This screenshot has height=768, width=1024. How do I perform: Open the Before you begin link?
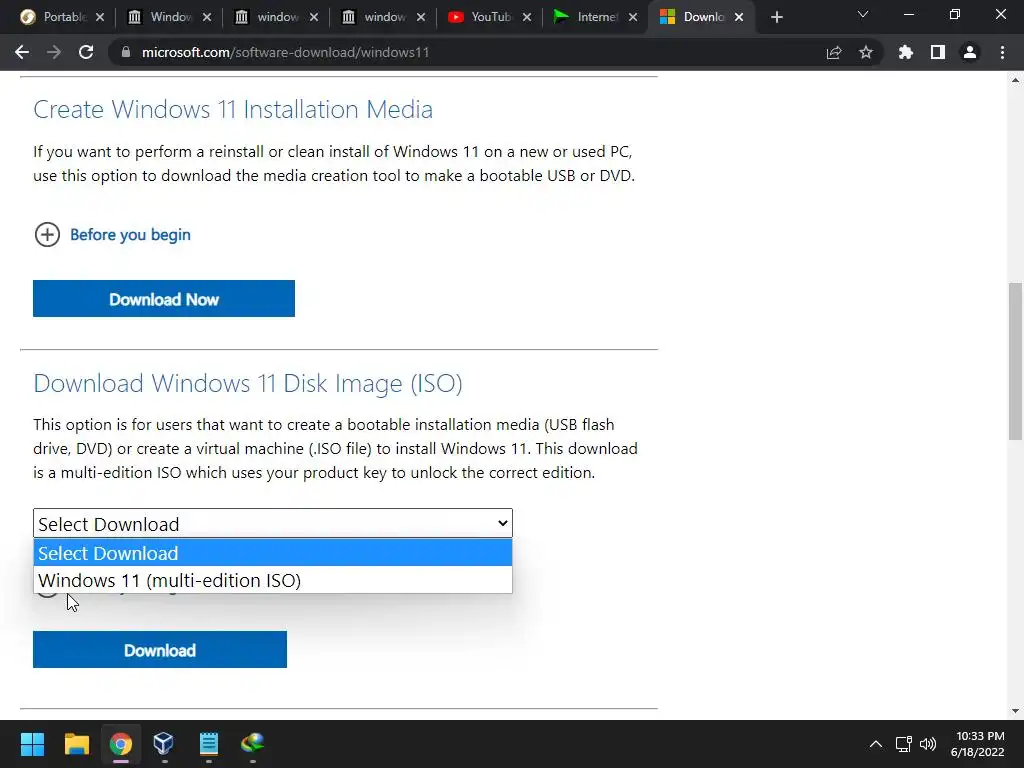pos(130,234)
